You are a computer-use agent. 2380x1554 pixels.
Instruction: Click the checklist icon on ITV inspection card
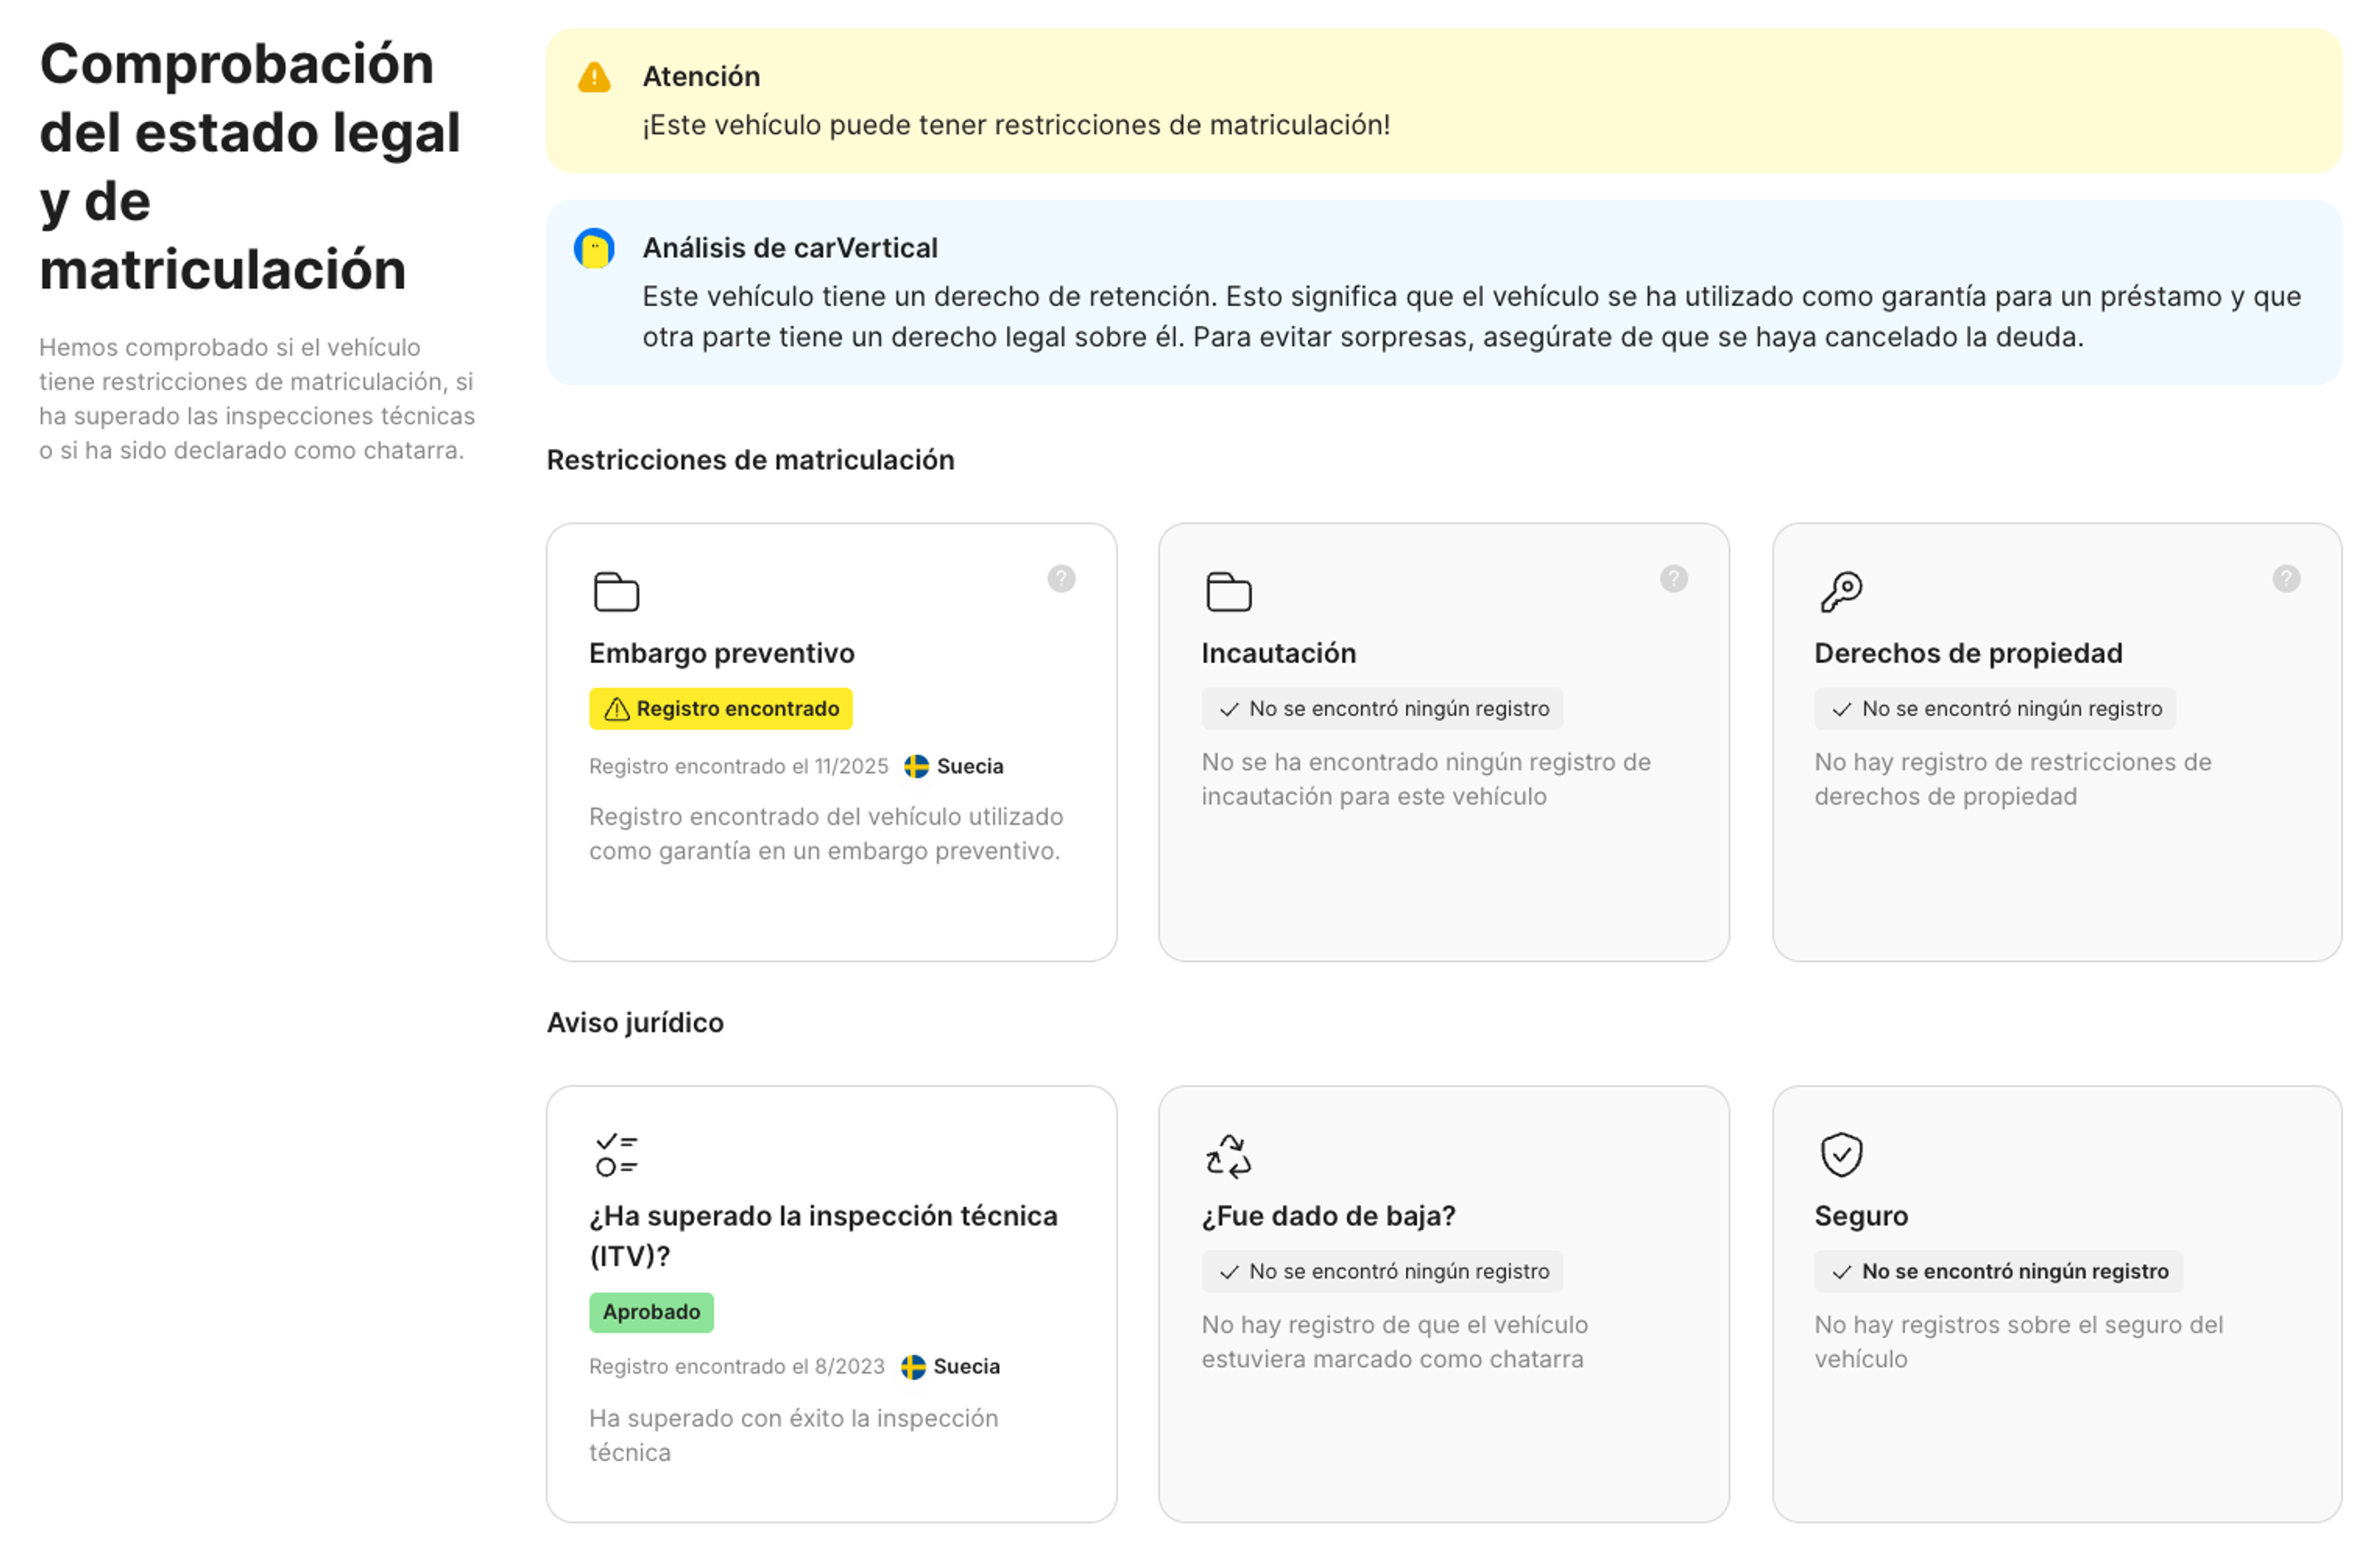[617, 1154]
